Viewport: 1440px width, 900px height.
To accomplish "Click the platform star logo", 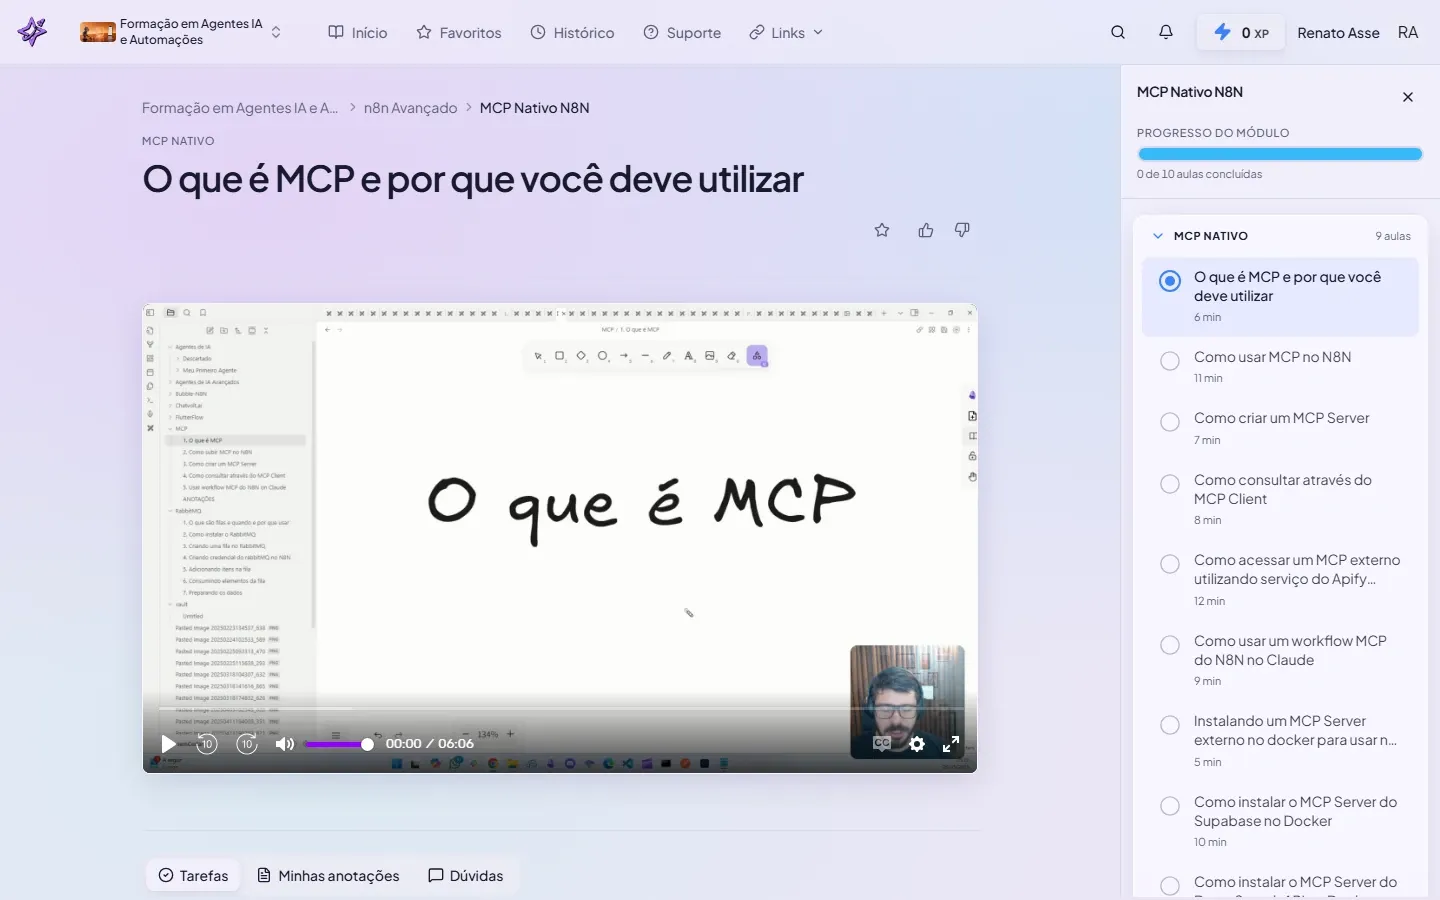I will [32, 32].
